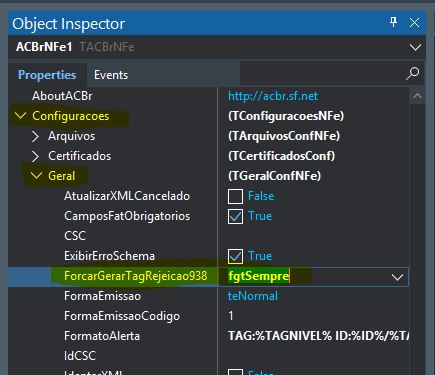Select the FormatoAlerta property
Viewport: 435px width, 375px height.
pyautogui.click(x=102, y=336)
